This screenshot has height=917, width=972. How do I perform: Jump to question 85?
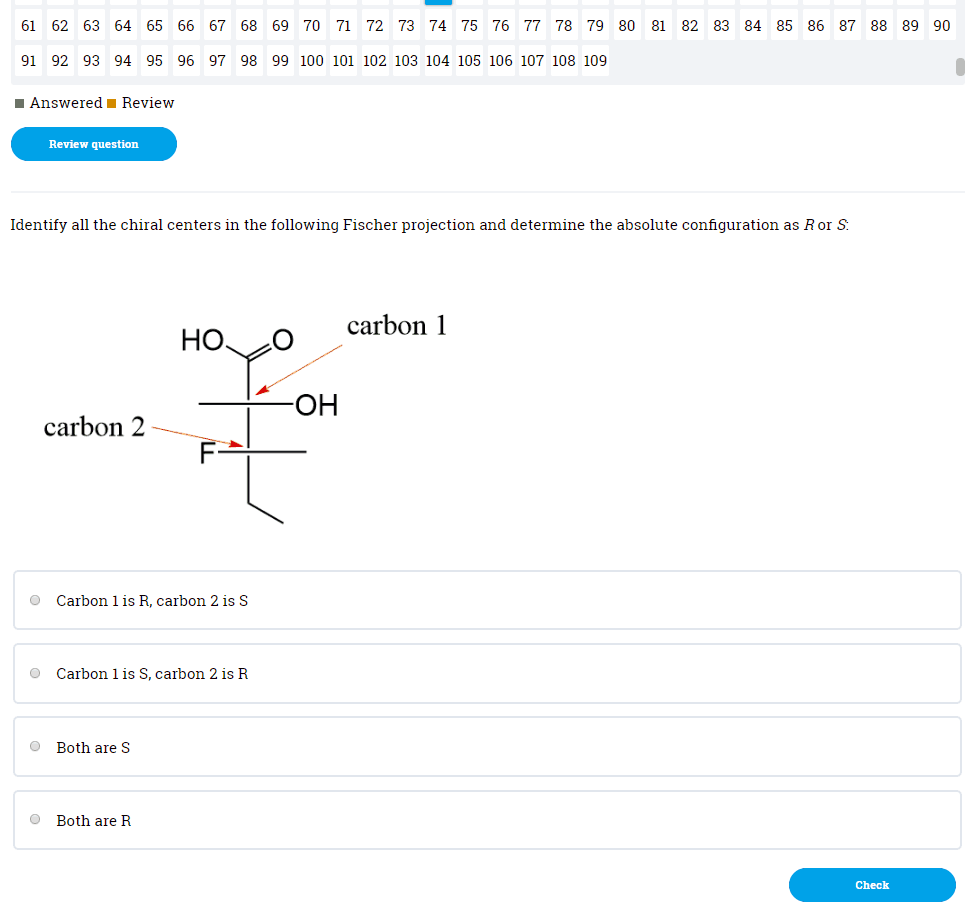click(784, 25)
